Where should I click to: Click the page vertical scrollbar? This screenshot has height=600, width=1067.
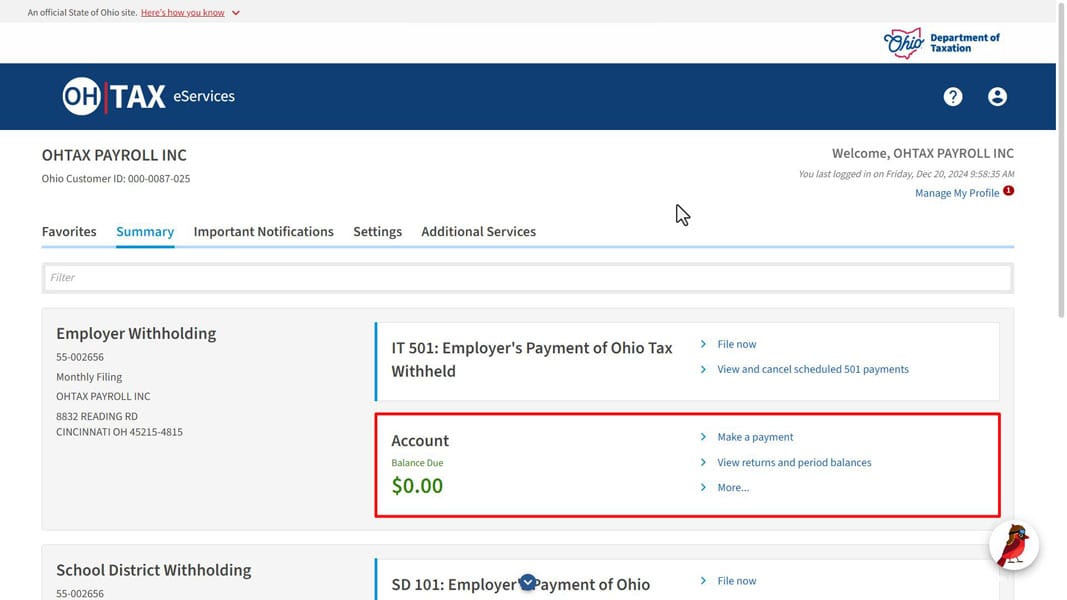click(1061, 160)
